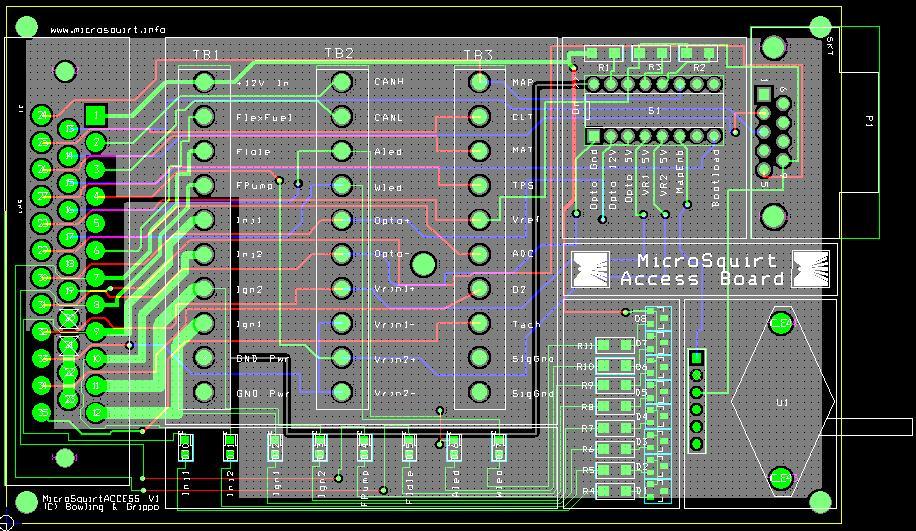
Task: Select the square top pad of the header left of U1
Action: [696, 357]
